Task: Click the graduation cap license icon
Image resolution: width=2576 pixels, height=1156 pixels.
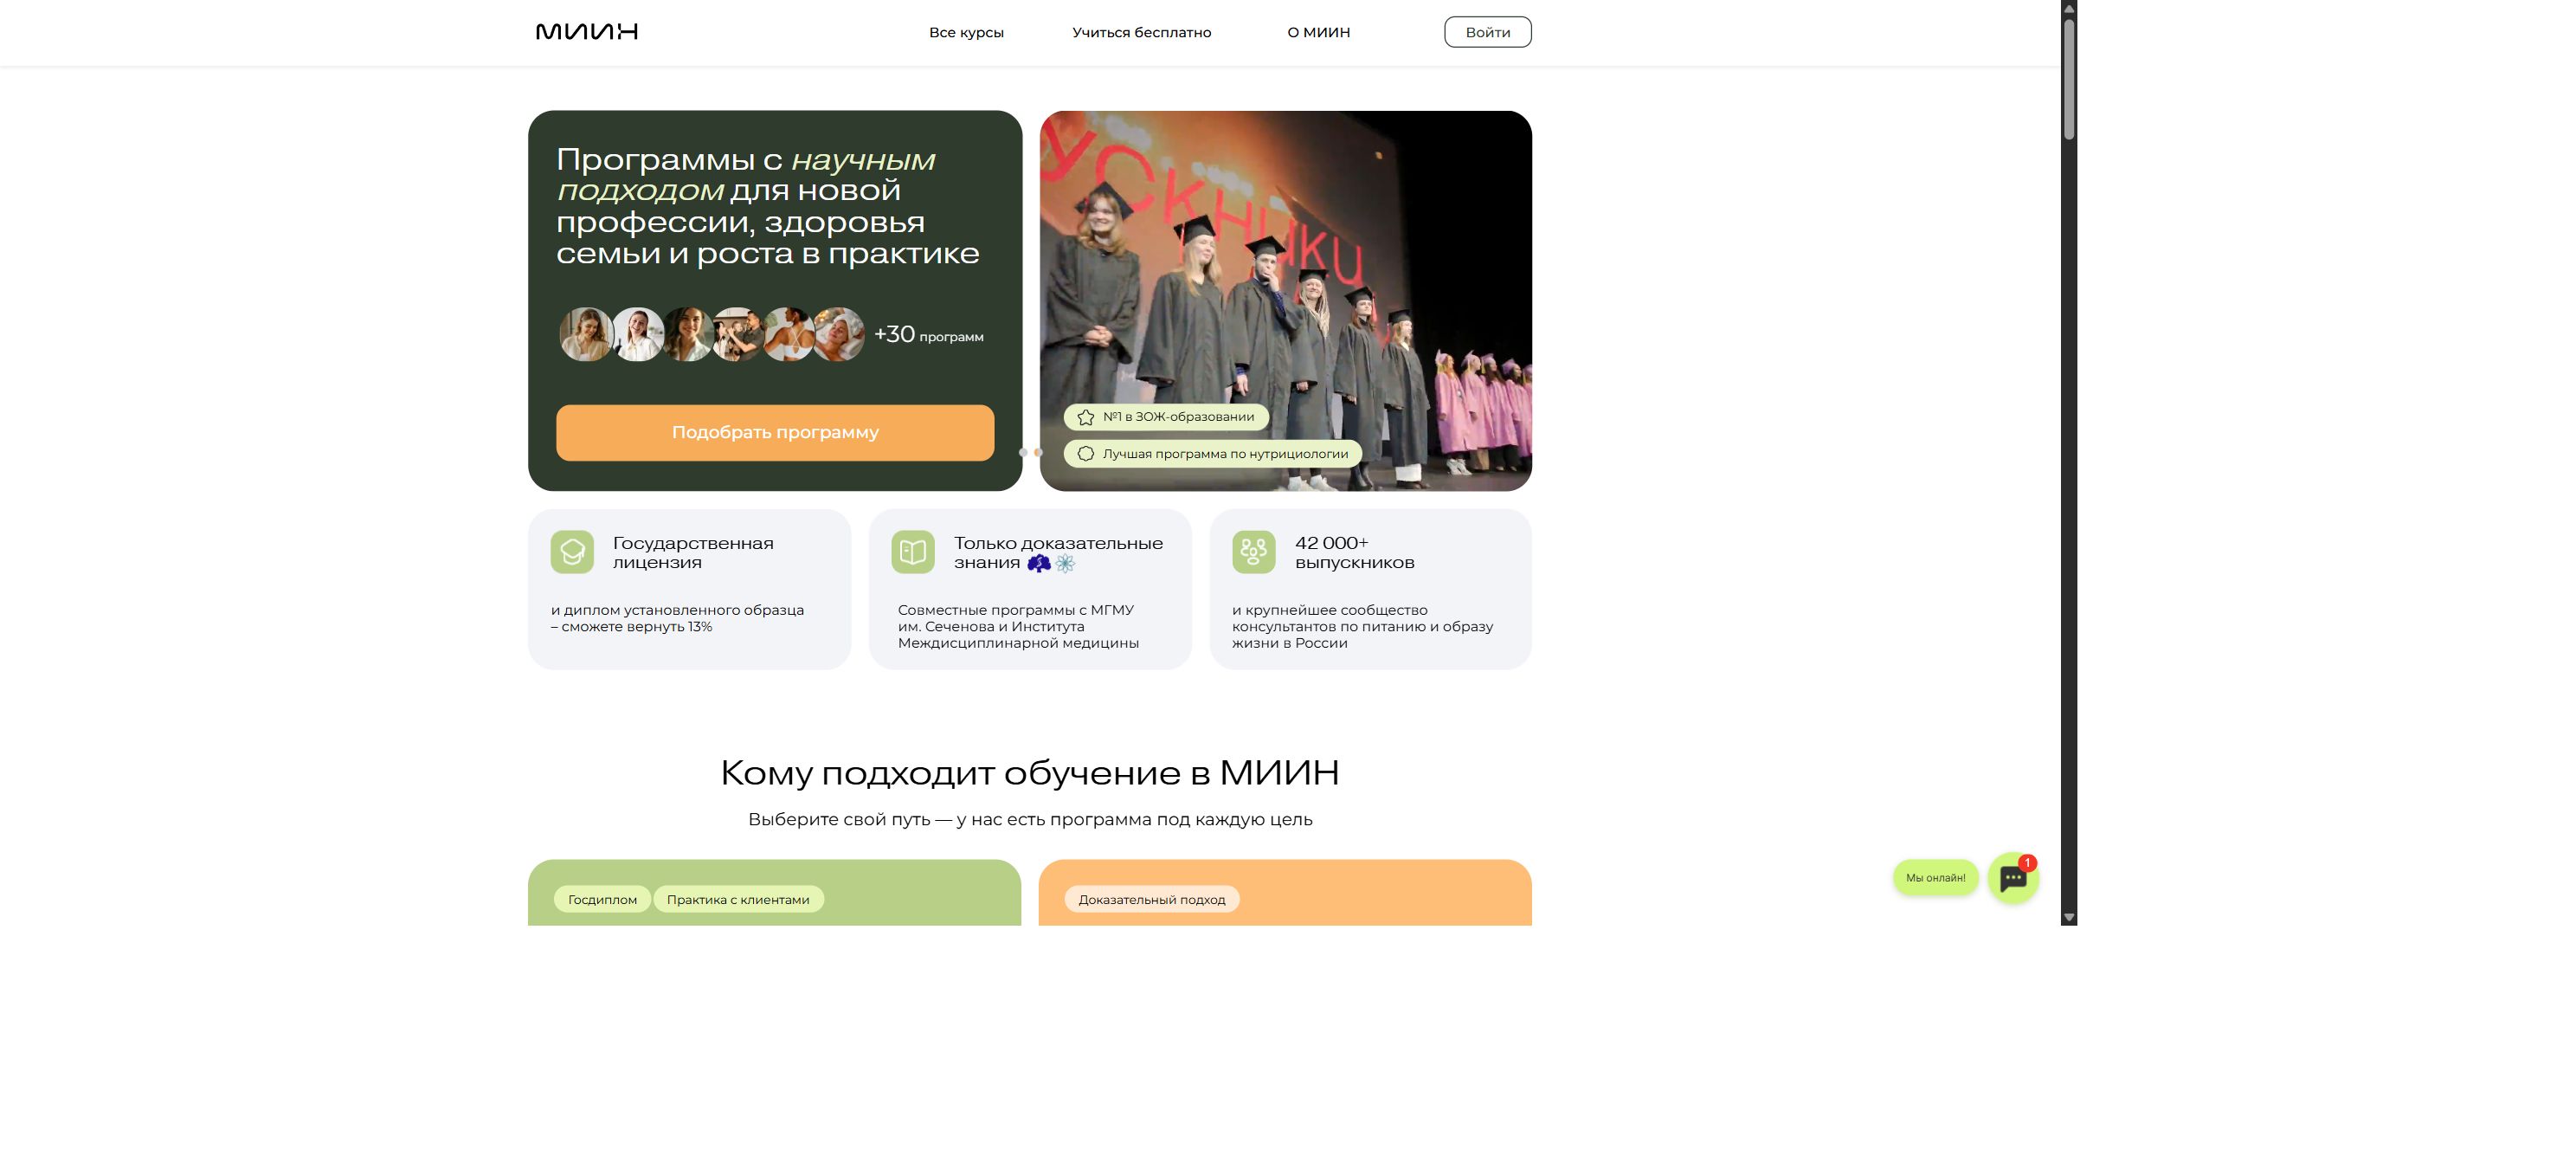Action: [572, 552]
